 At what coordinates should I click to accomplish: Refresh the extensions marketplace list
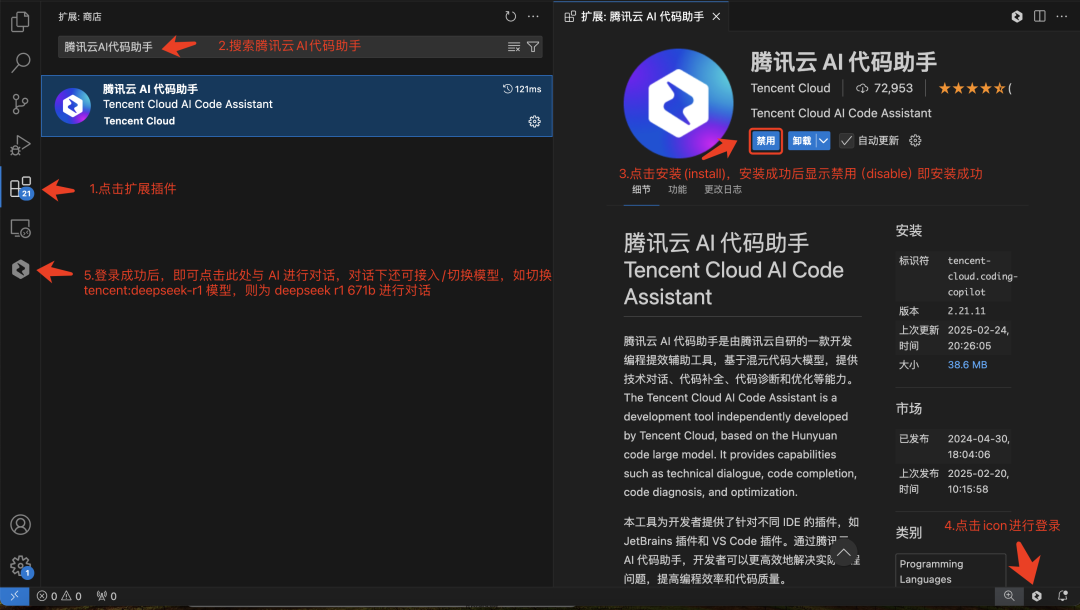click(510, 17)
